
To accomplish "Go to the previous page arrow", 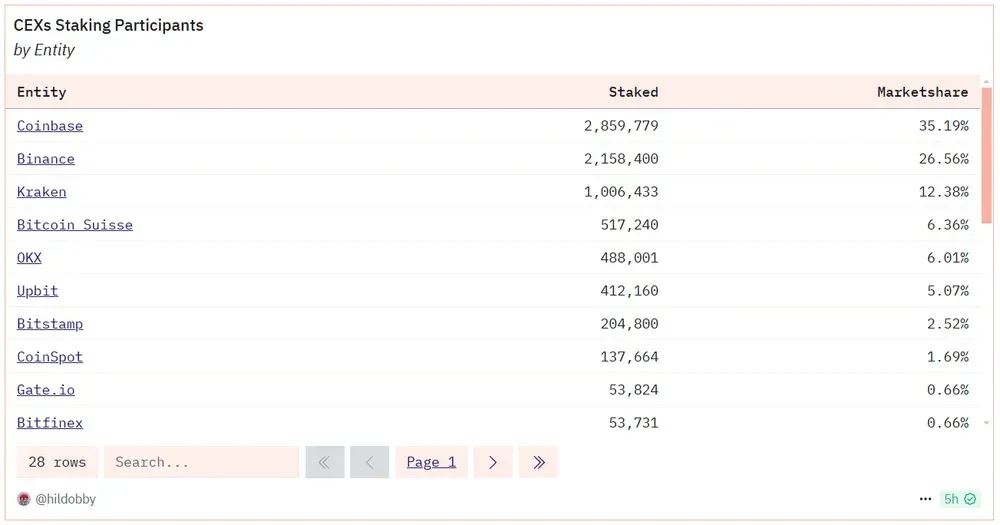I will click(x=369, y=462).
